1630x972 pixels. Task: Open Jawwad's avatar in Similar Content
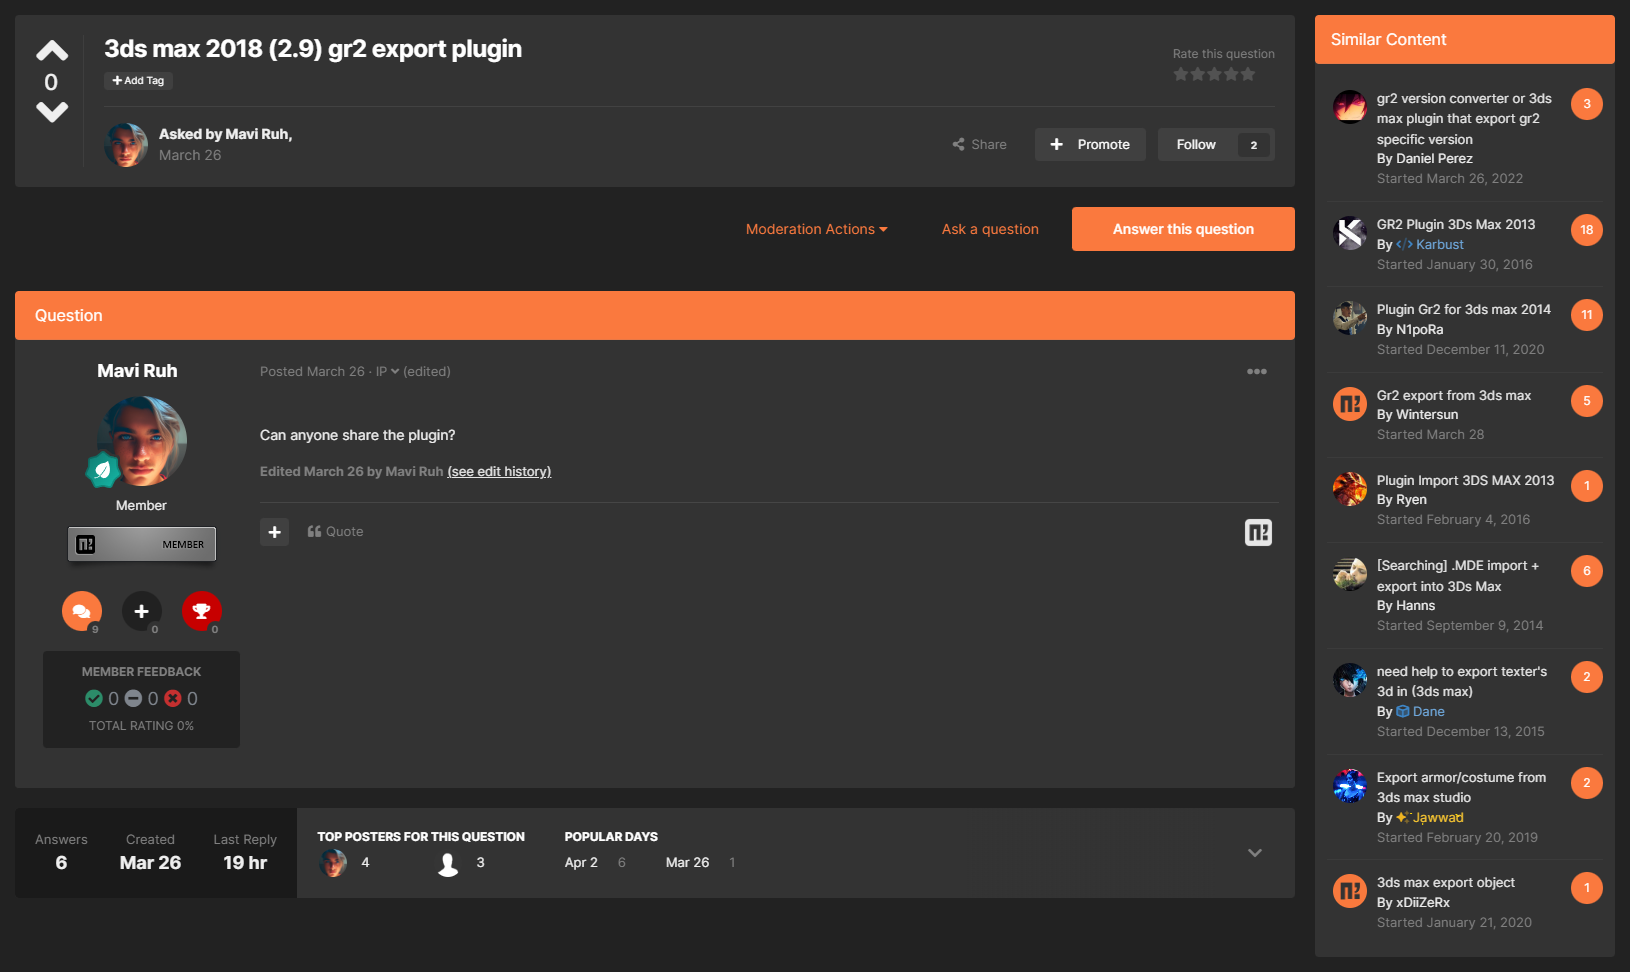pos(1350,786)
